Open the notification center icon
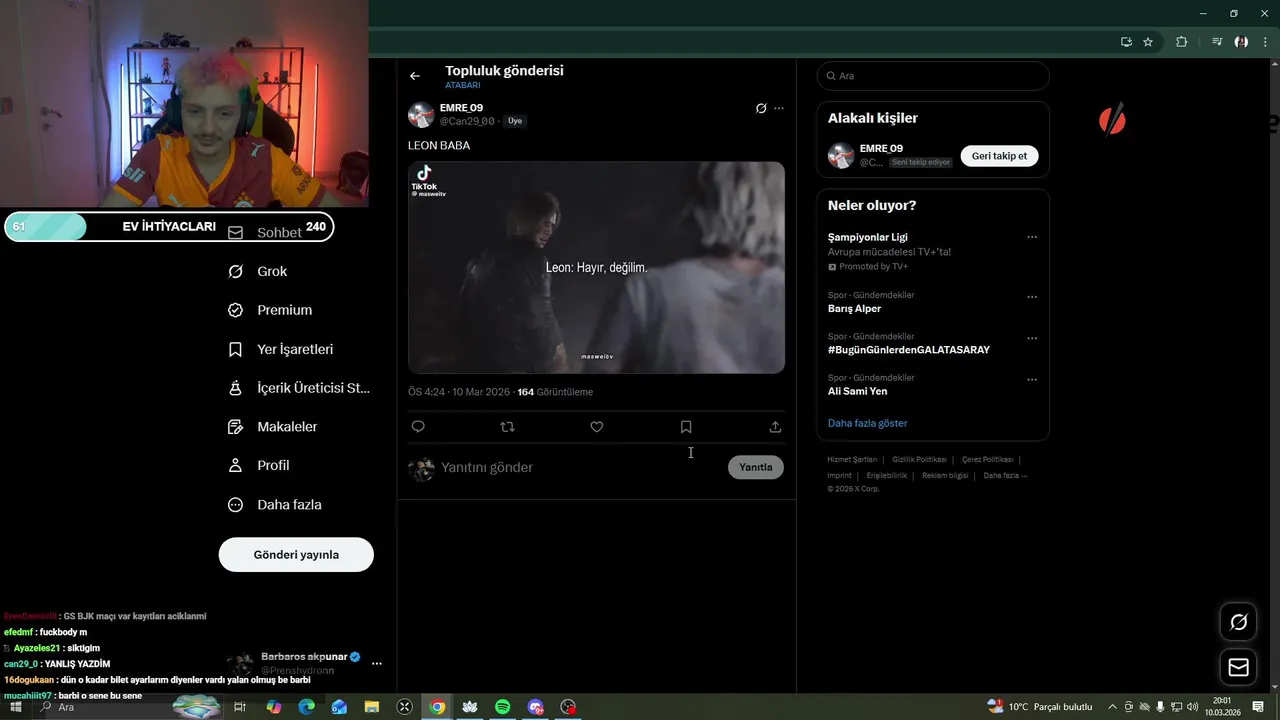The height and width of the screenshot is (720, 1280). pos(1259,707)
